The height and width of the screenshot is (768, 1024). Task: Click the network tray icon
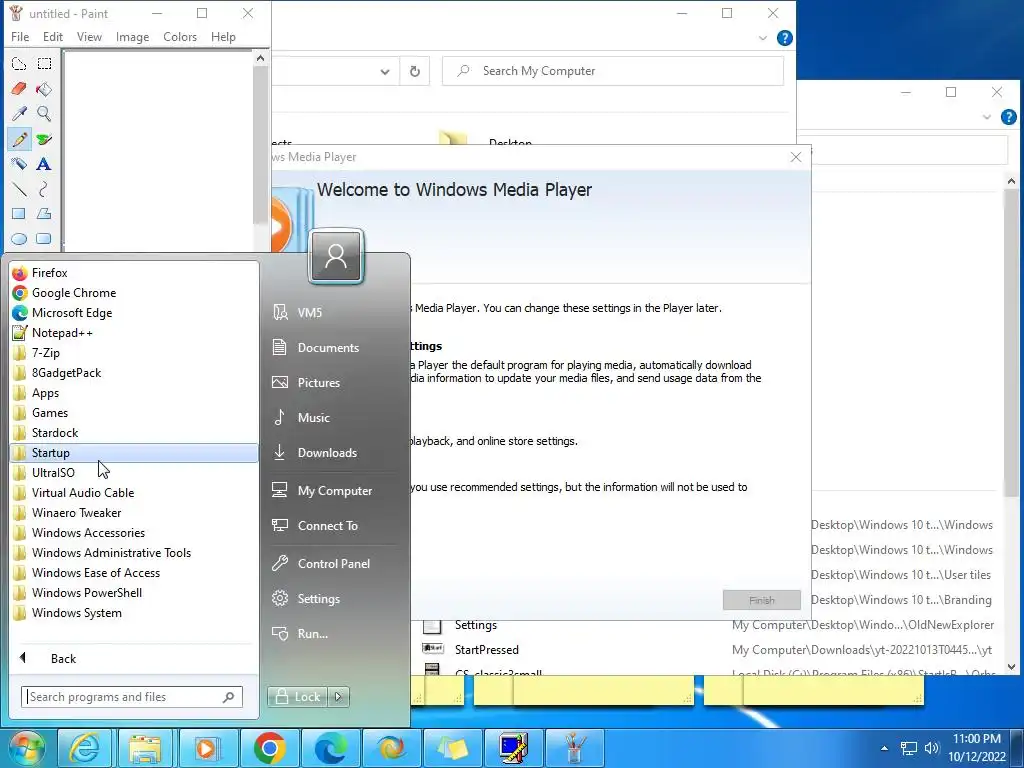click(x=908, y=748)
